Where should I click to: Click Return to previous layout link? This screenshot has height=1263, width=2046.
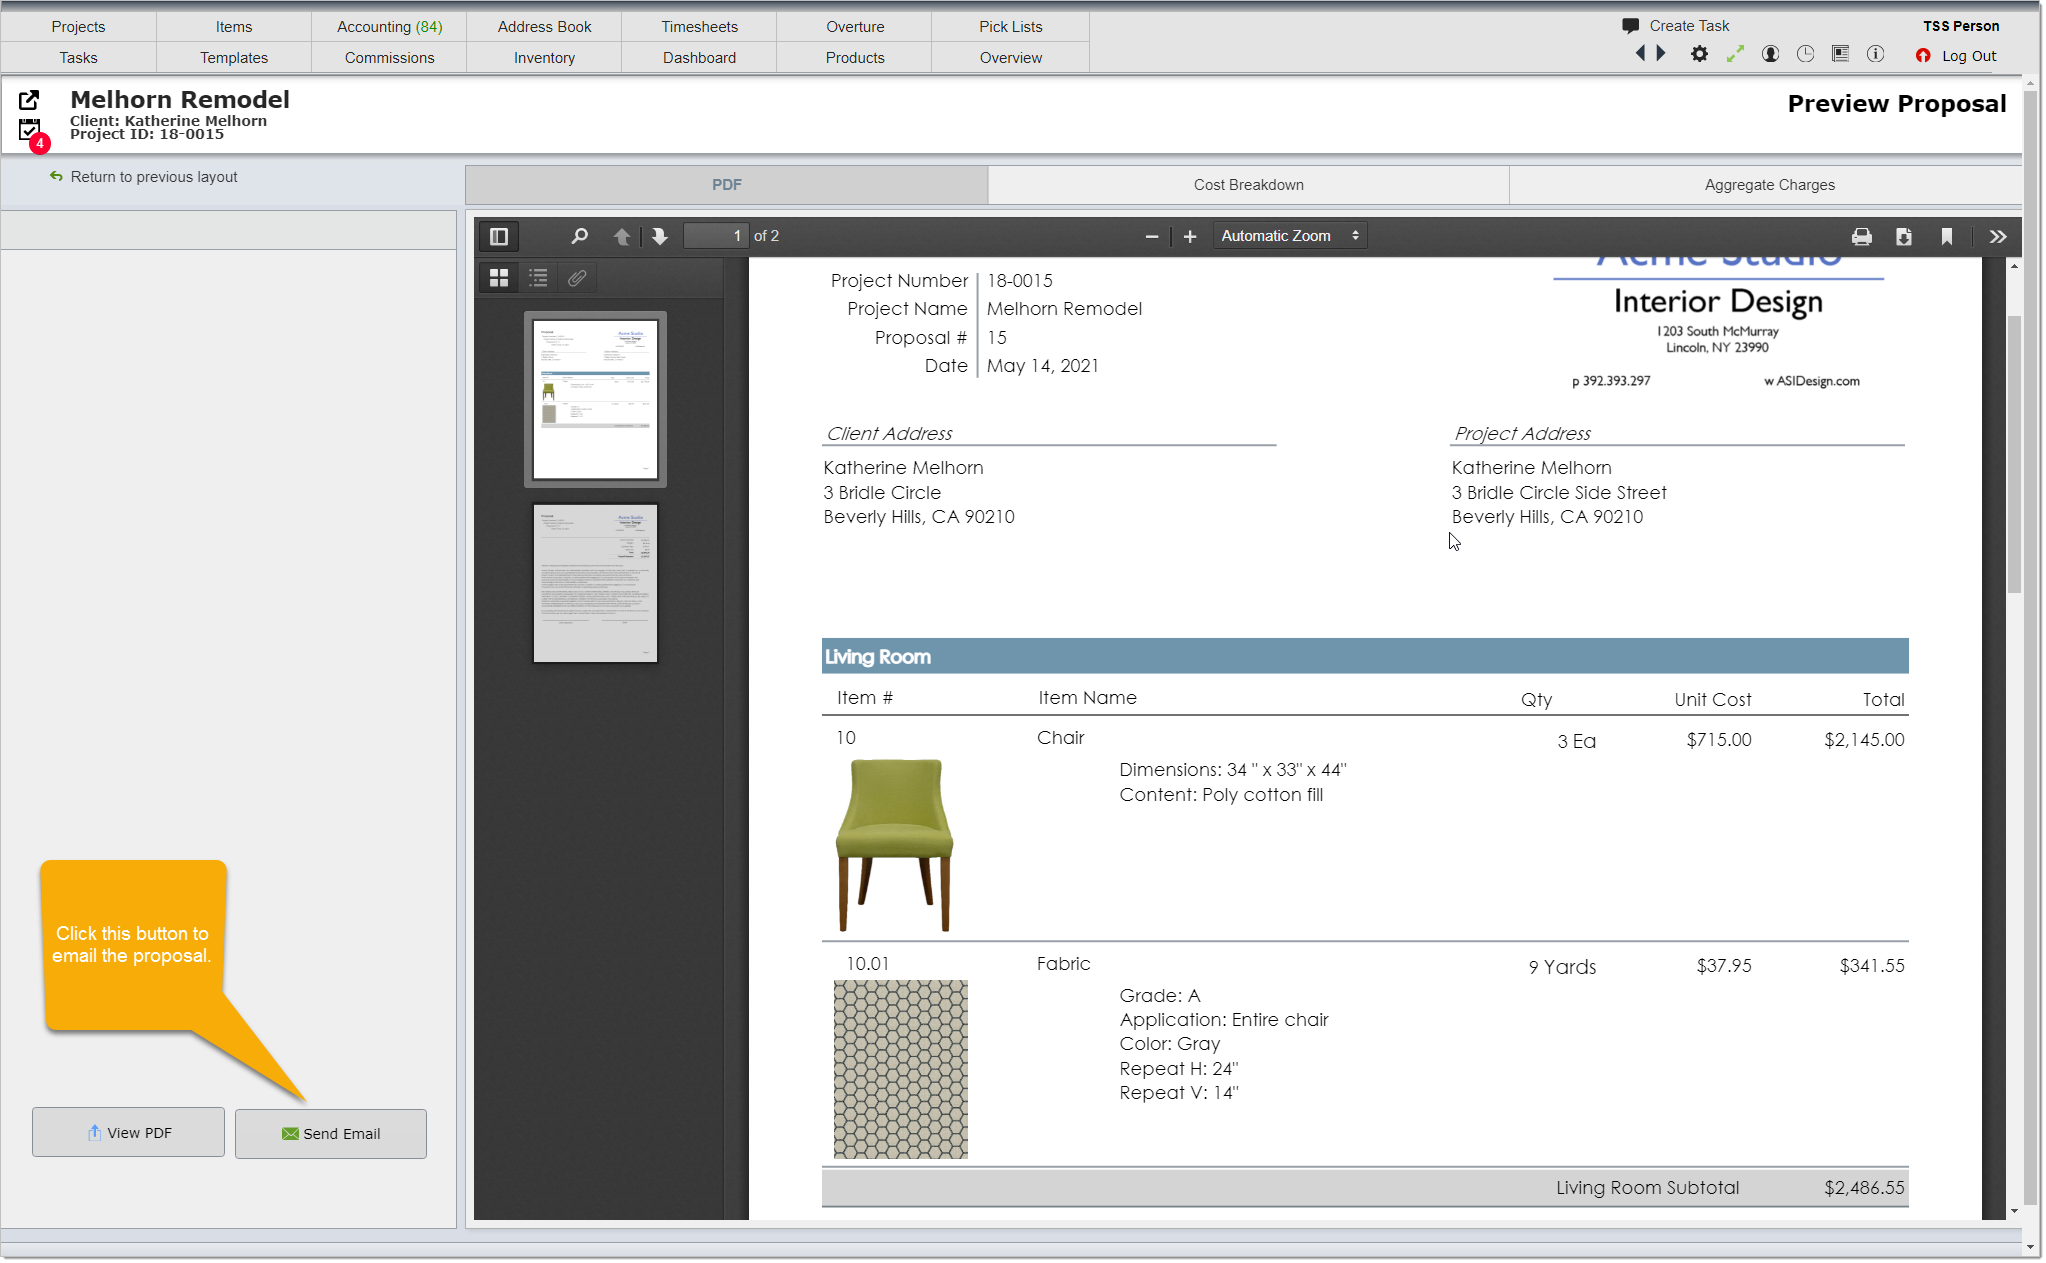pos(153,177)
